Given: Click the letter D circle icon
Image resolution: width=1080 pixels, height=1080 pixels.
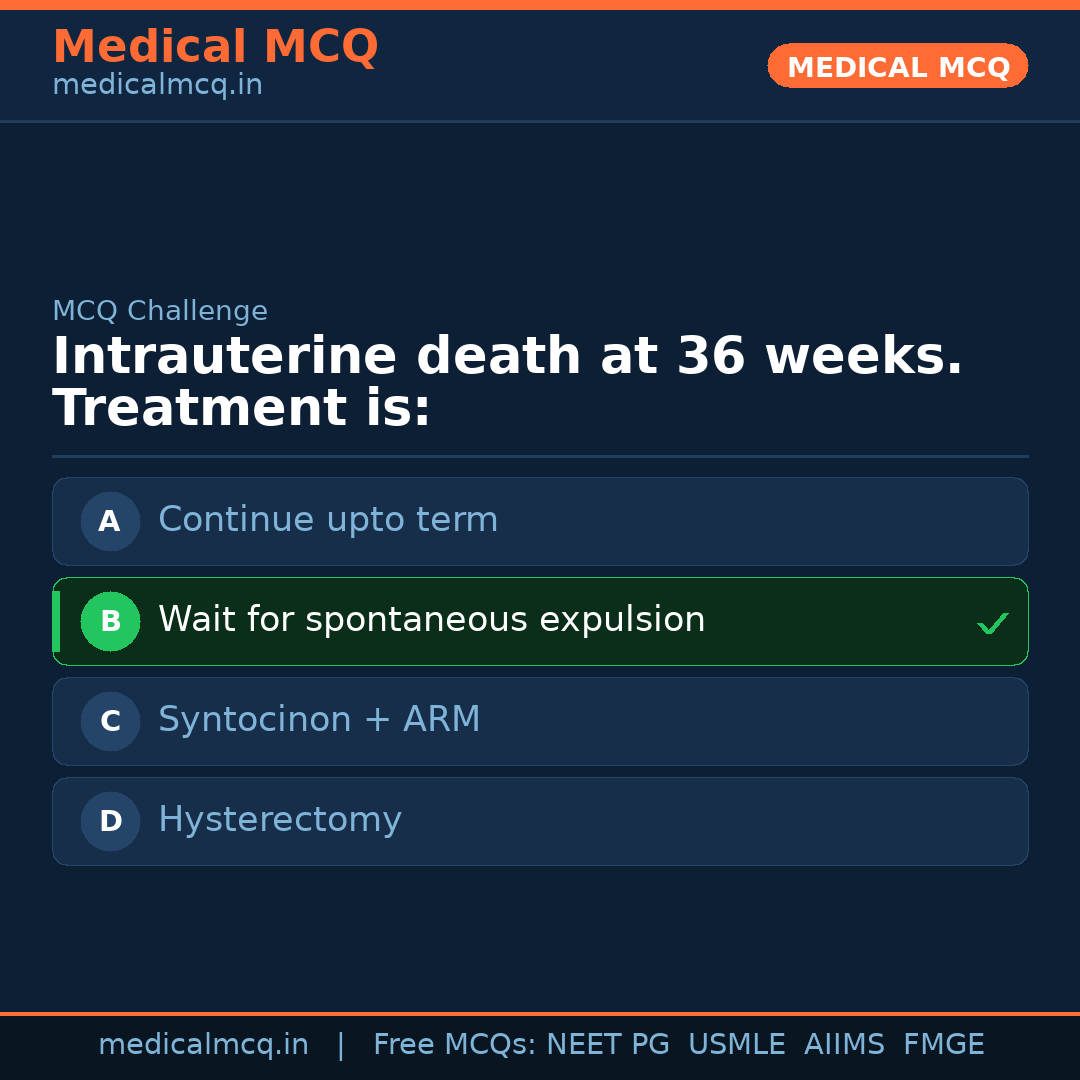Looking at the screenshot, I should (110, 821).
